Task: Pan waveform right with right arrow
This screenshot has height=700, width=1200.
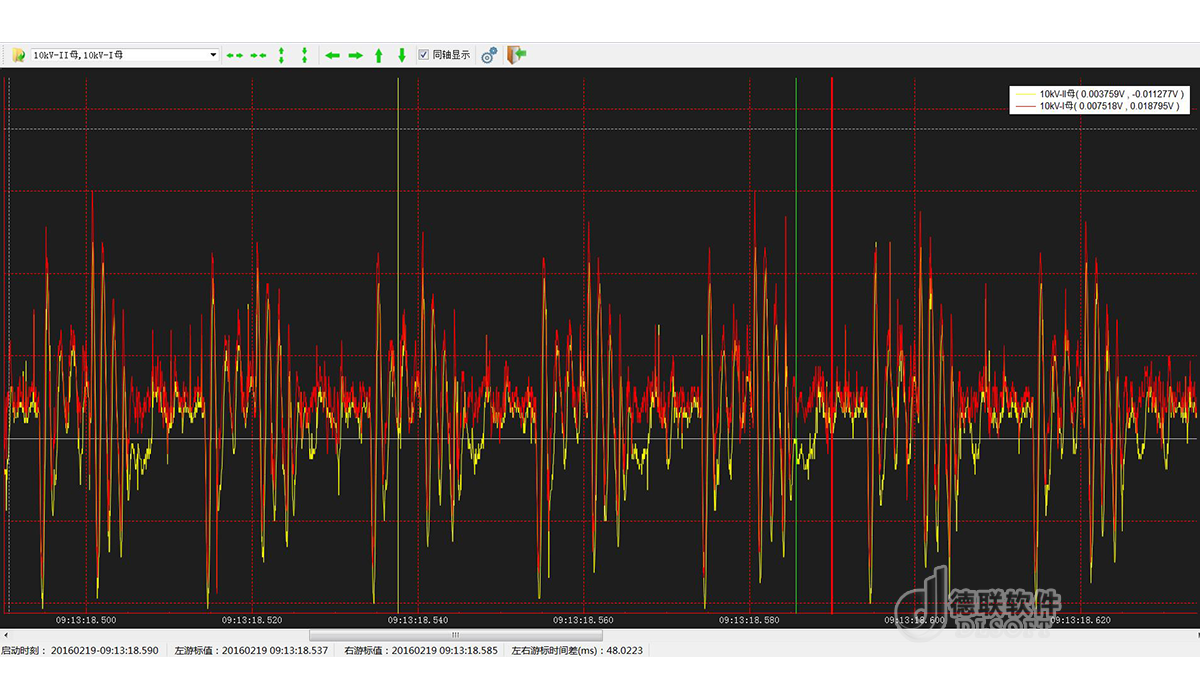Action: [x=355, y=55]
